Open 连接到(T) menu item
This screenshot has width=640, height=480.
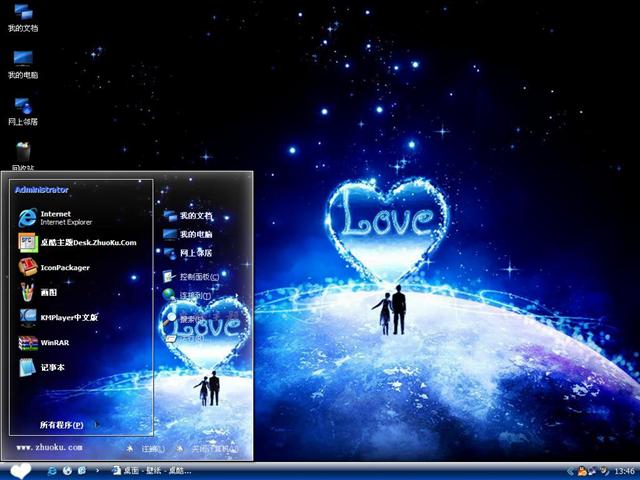[x=187, y=295]
